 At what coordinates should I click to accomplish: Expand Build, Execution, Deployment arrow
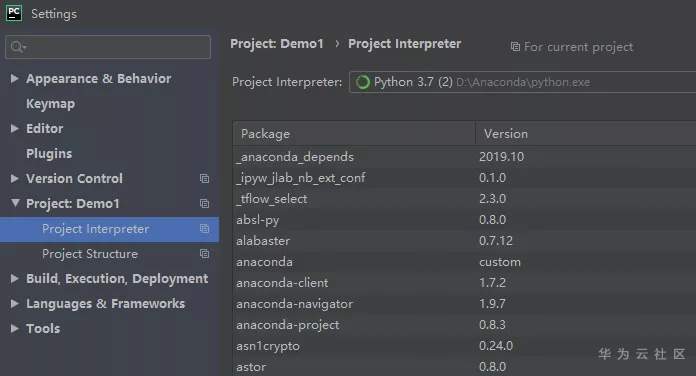pyautogui.click(x=15, y=279)
